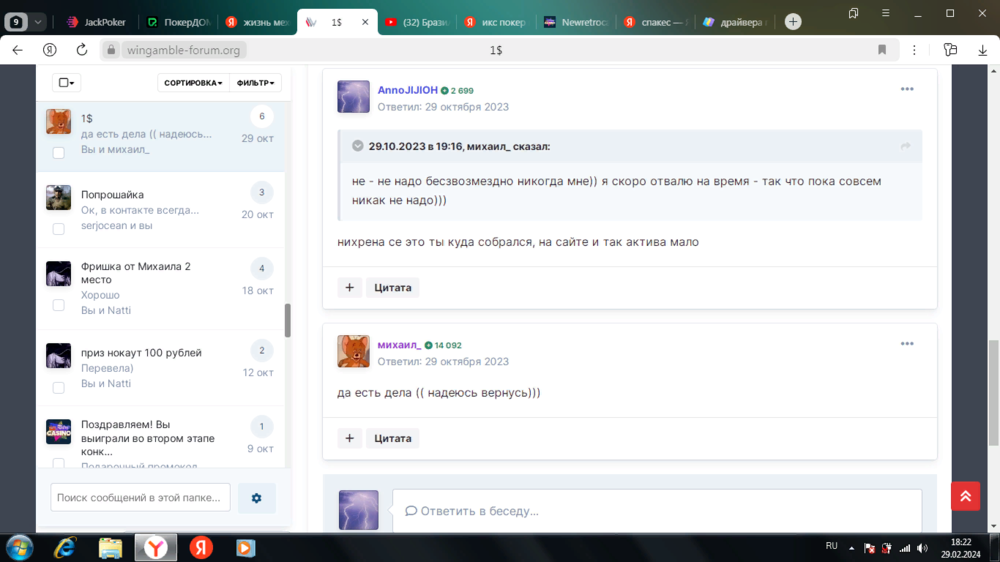Click the message search input field
This screenshot has width=1000, height=562.
coord(140,498)
